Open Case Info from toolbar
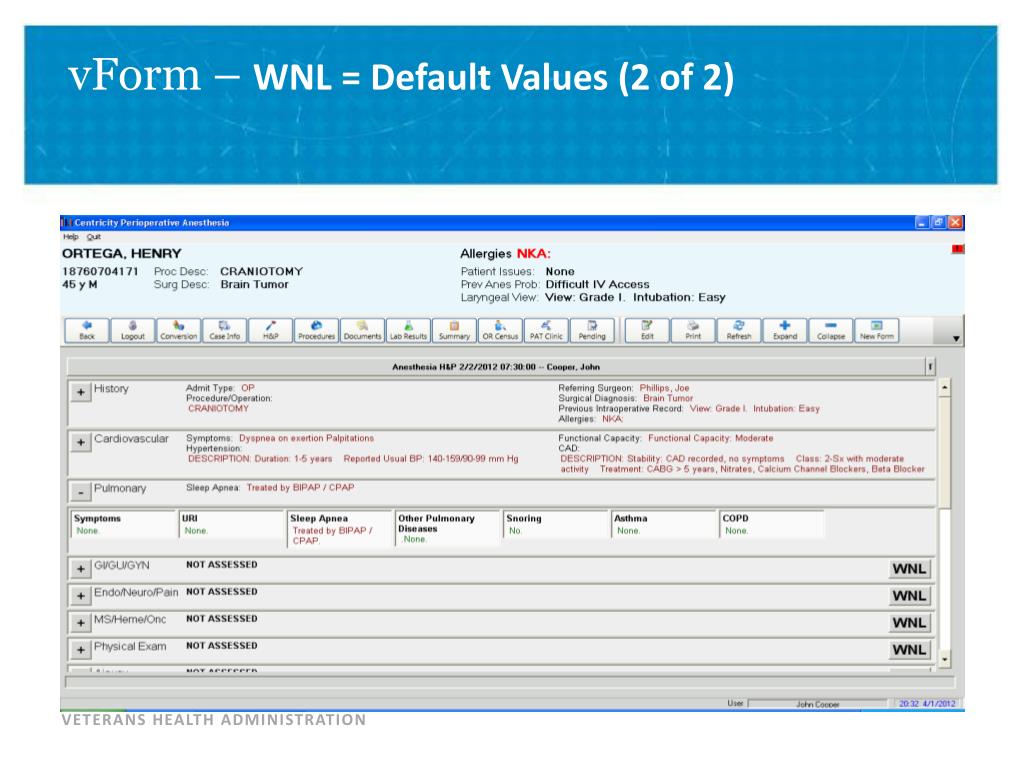This screenshot has height=768, width=1024. pyautogui.click(x=225, y=330)
